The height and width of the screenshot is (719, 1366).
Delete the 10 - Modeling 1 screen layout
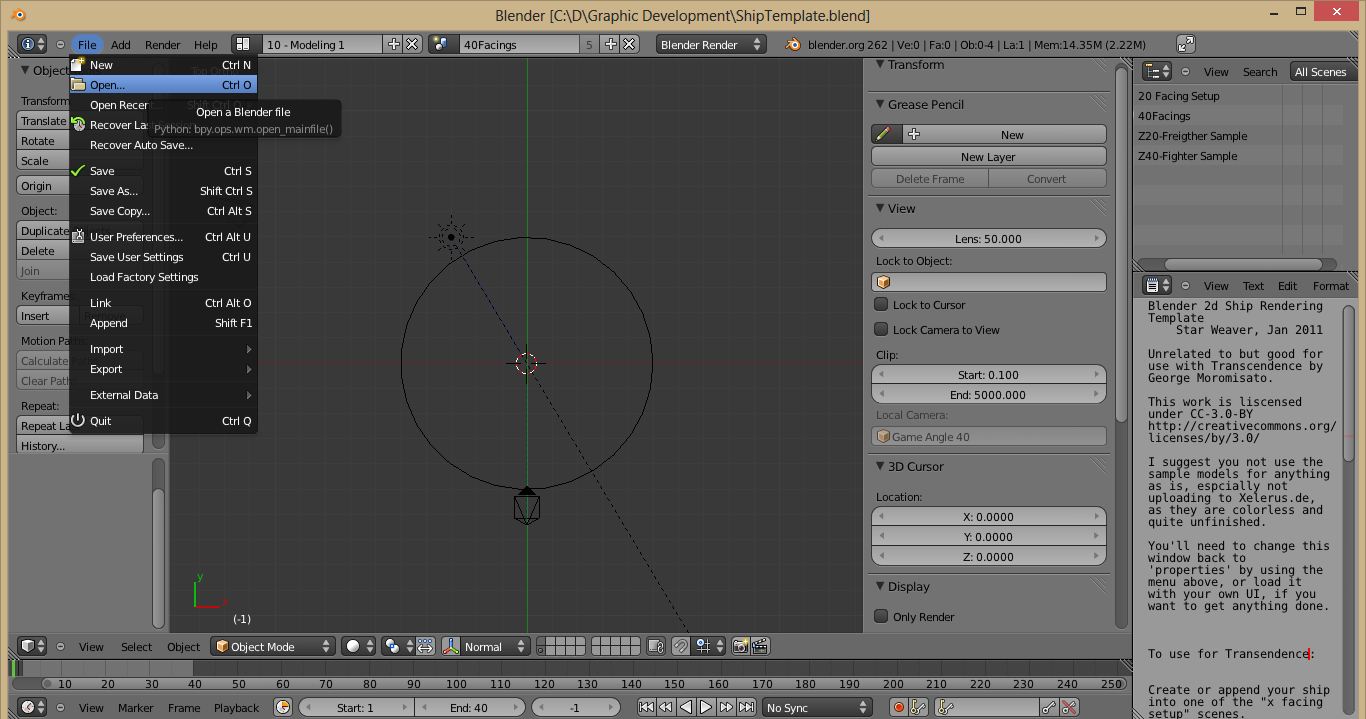(412, 44)
